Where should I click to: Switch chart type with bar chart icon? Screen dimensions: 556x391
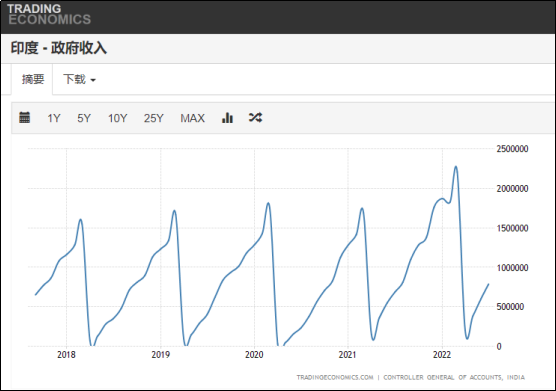point(227,117)
